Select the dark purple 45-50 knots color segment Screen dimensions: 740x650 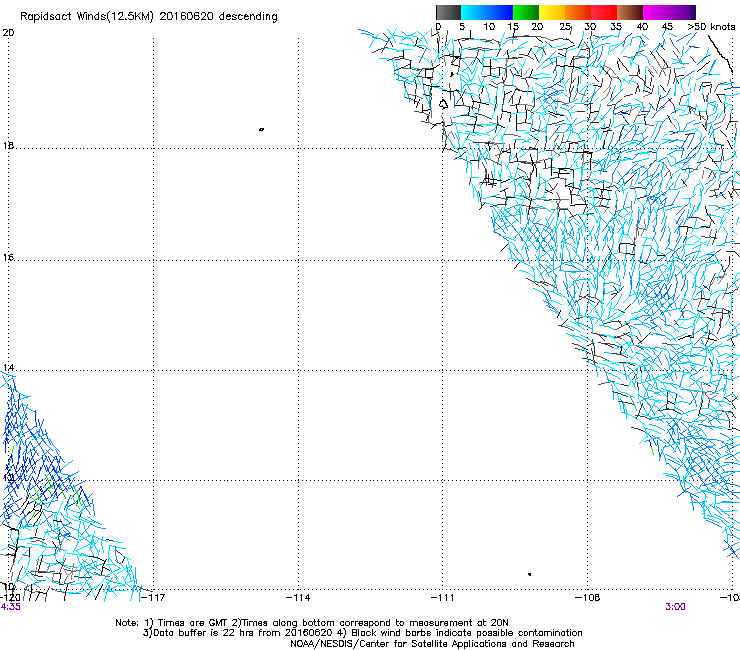pyautogui.click(x=682, y=12)
